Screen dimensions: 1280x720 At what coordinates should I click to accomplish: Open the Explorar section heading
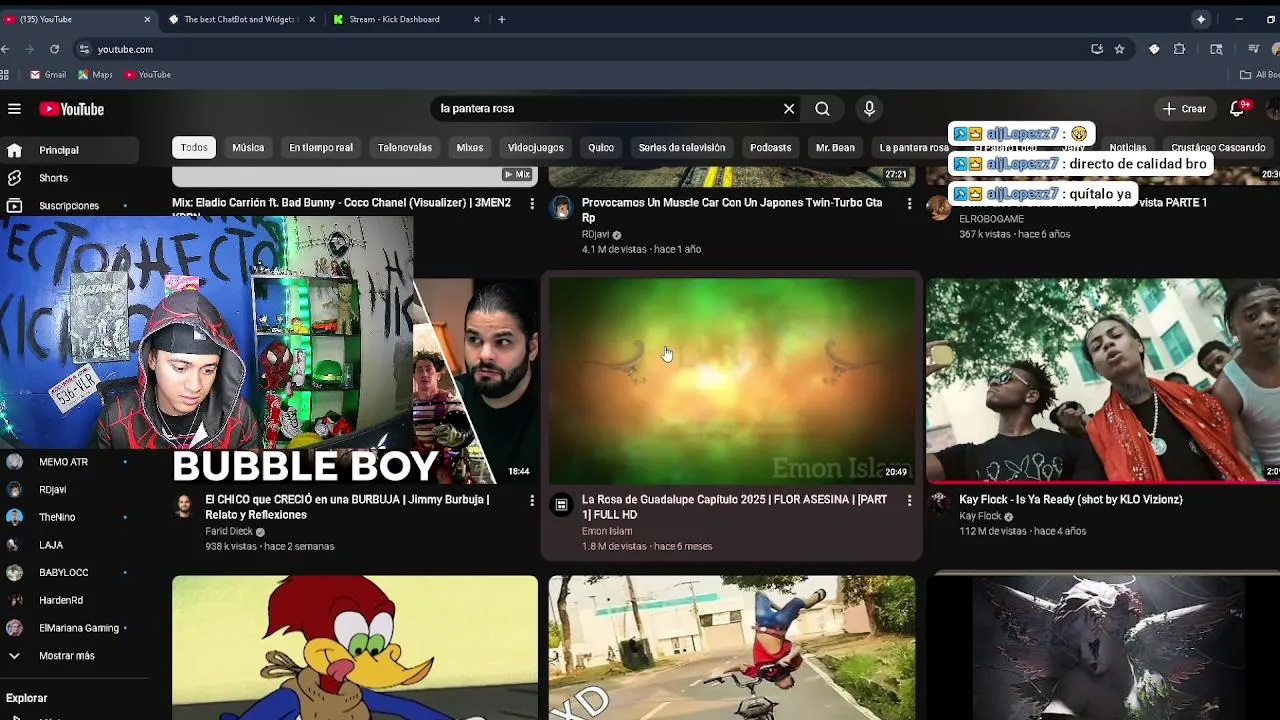click(x=26, y=698)
